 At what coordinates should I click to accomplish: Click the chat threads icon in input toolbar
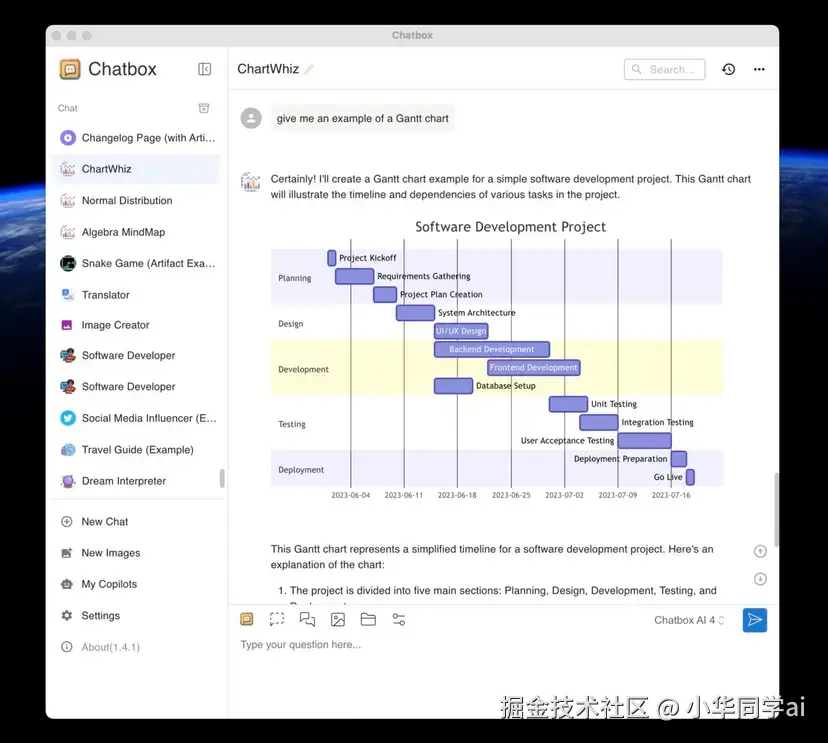[307, 619]
